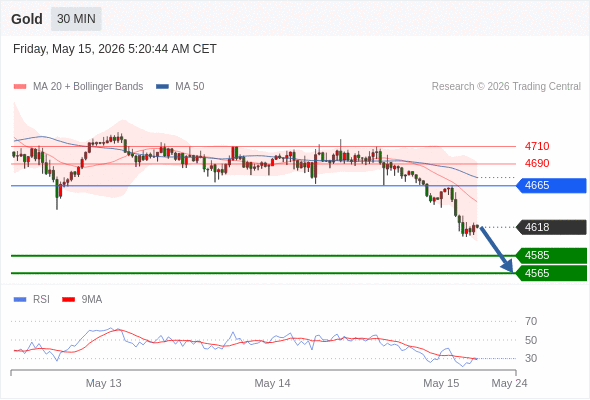Click the 4690 resistance level label
This screenshot has height=400, width=590.
pos(537,163)
